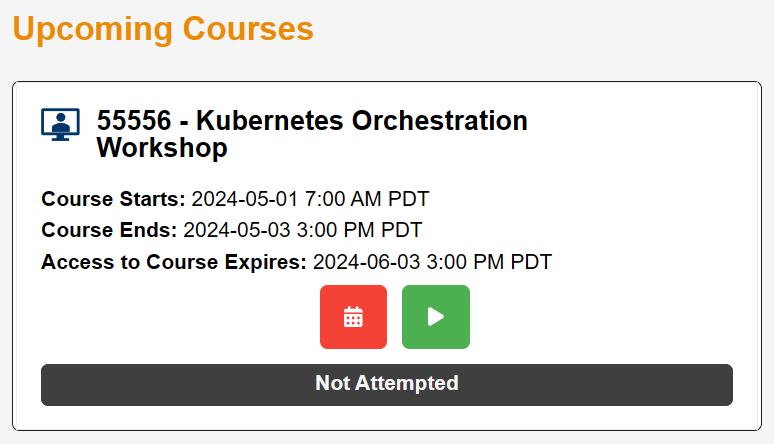
Task: Launch the course with the green play button
Action: coord(436,317)
